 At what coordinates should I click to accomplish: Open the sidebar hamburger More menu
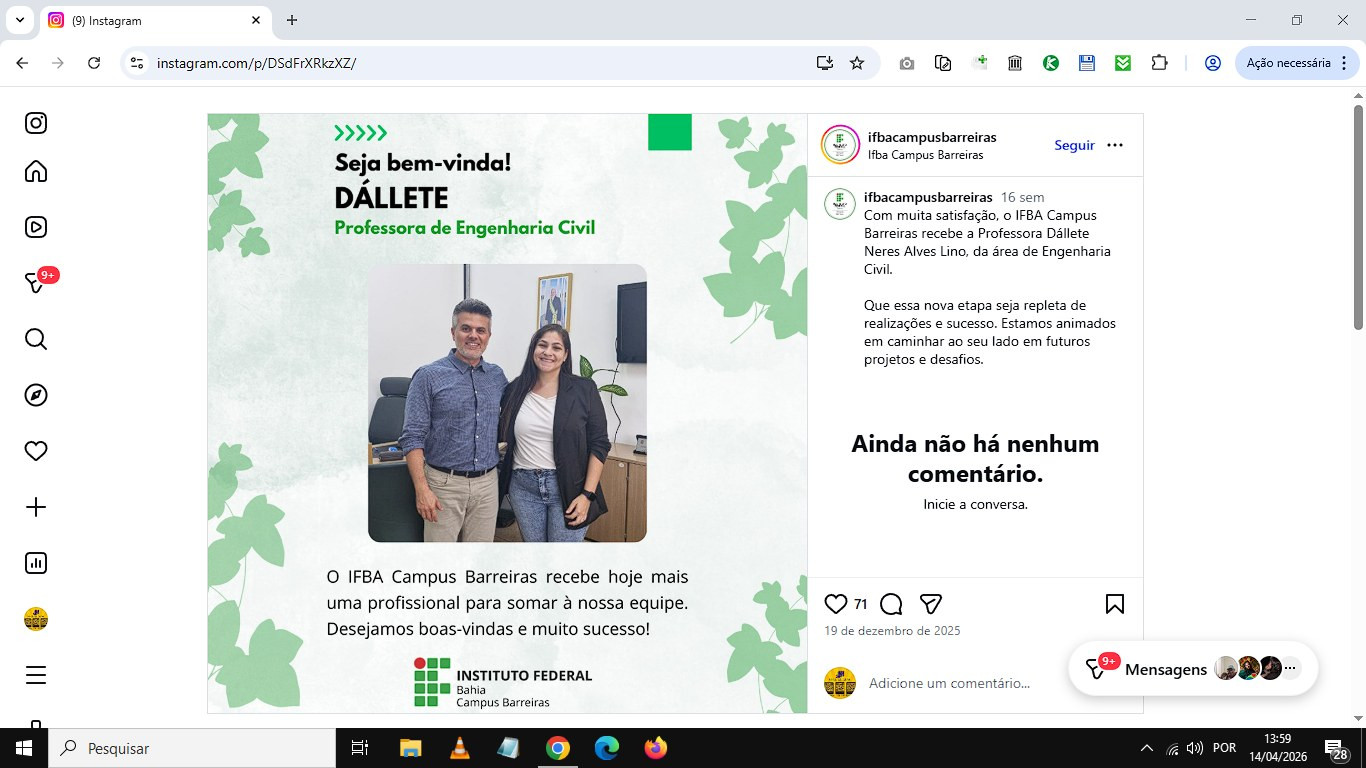pos(36,675)
